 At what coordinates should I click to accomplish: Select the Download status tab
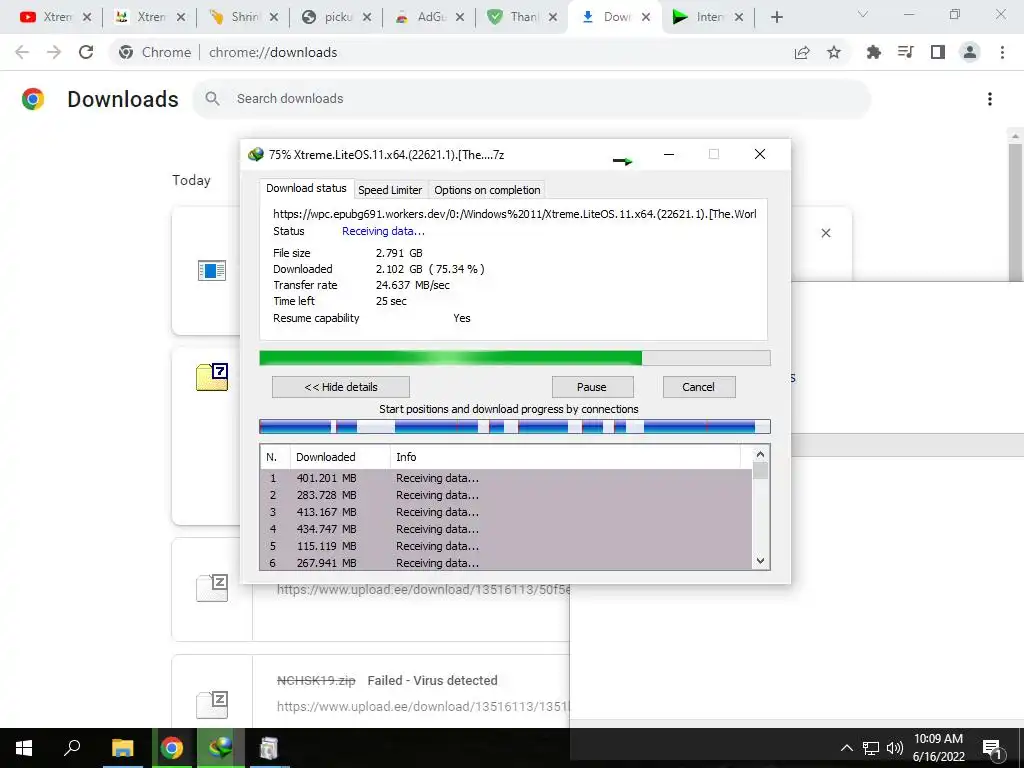pyautogui.click(x=306, y=188)
